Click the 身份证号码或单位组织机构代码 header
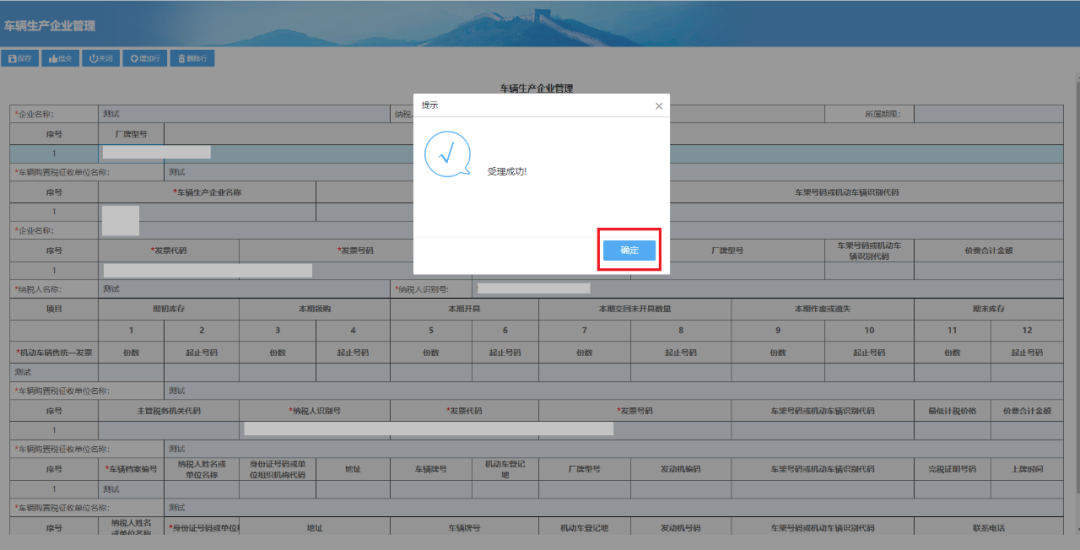Screen dimensions: 1080x550 (x=278, y=469)
